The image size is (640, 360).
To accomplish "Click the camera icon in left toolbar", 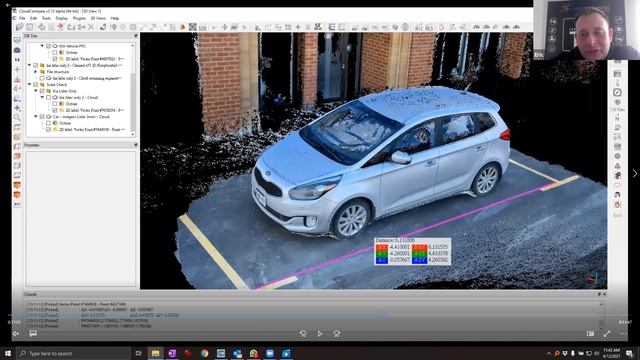I will [x=17, y=50].
